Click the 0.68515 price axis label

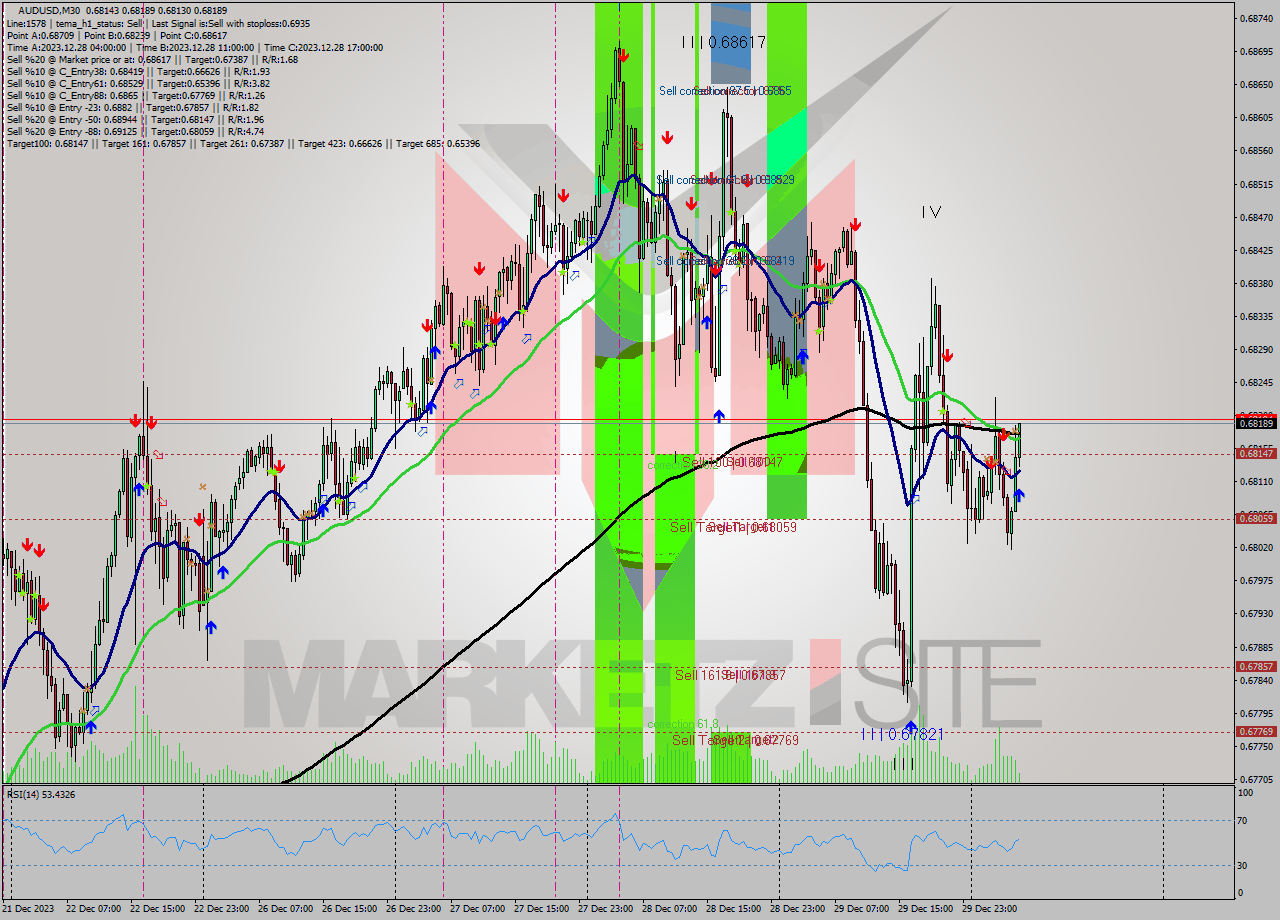(1256, 185)
